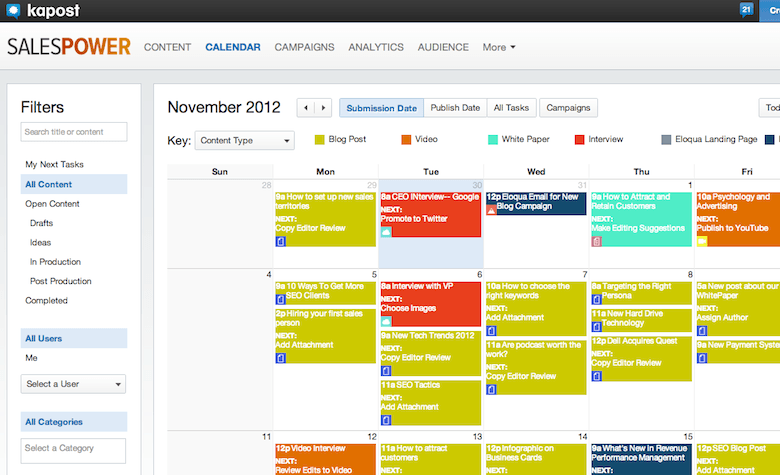Filter by Completed content
Image resolution: width=780 pixels, height=475 pixels.
click(x=46, y=300)
